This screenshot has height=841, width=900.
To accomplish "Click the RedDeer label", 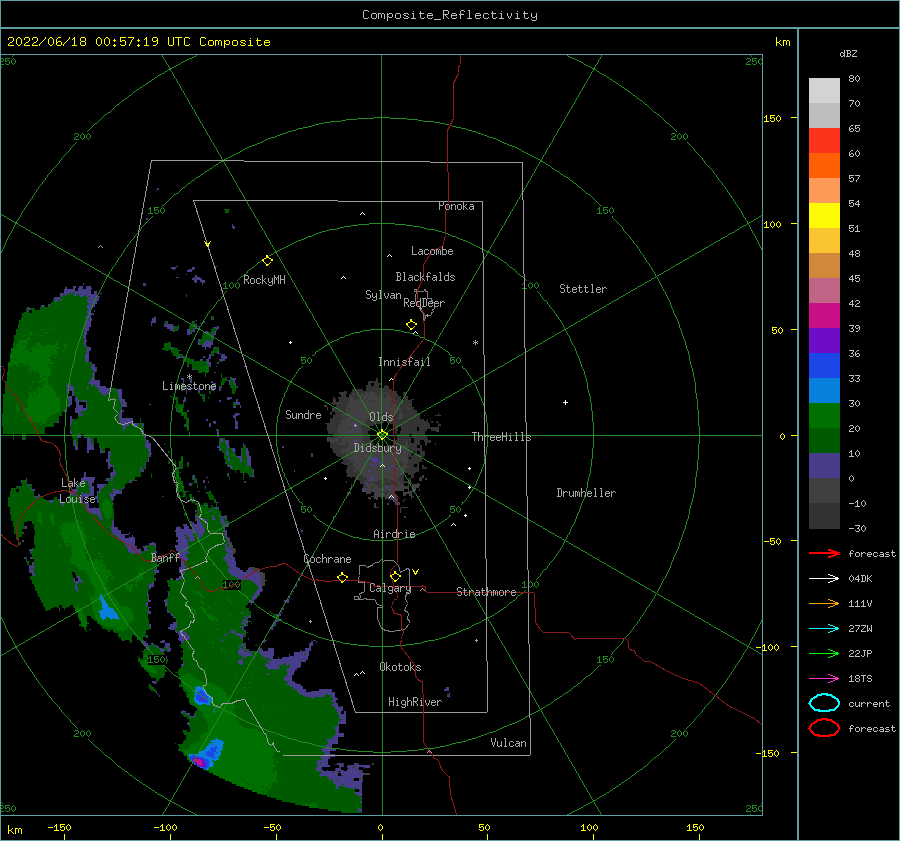I will (424, 303).
